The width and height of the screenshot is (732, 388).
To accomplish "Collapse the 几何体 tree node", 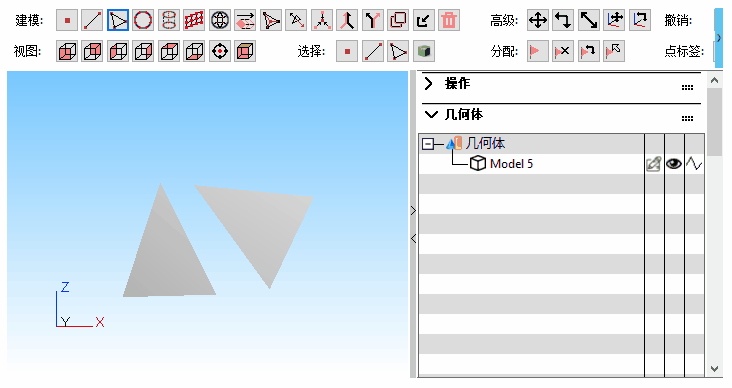I will (428, 144).
